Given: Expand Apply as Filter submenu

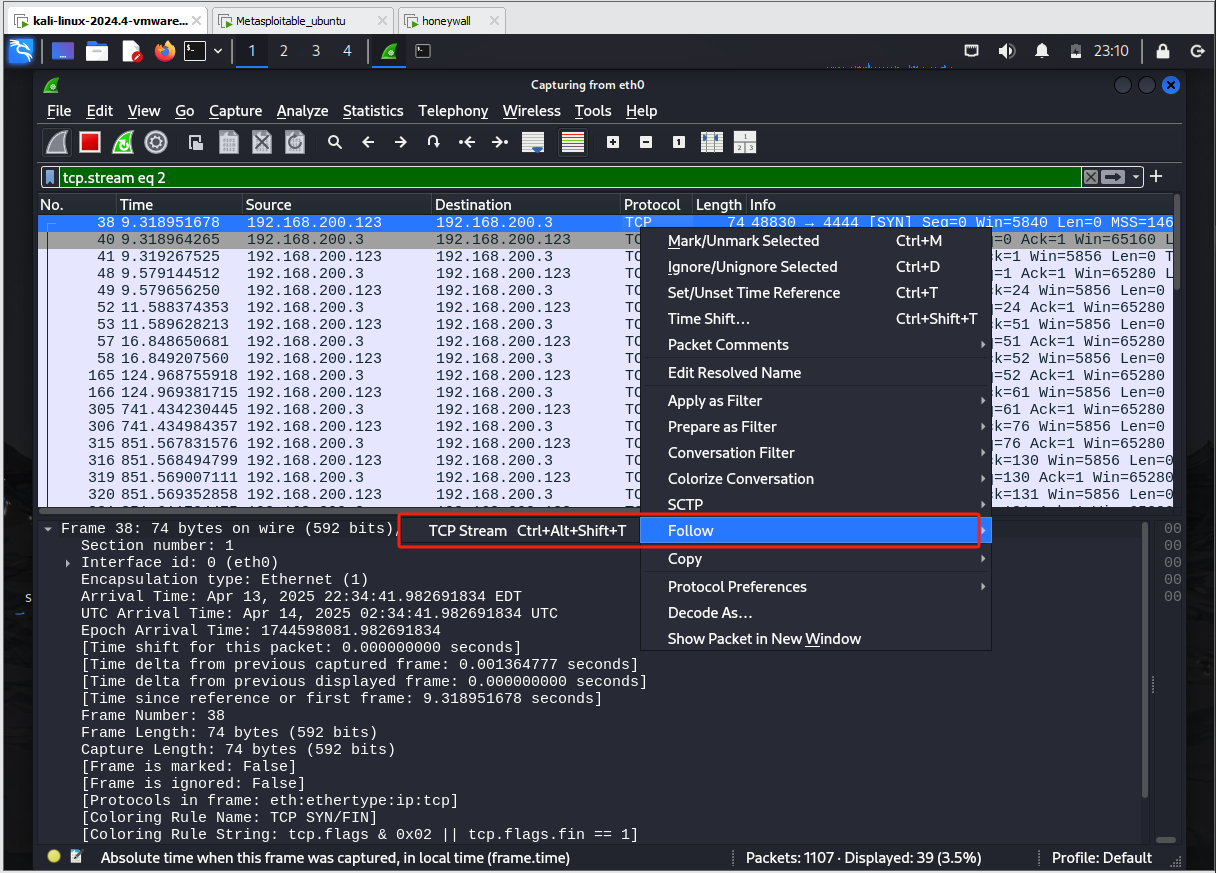Looking at the screenshot, I should (x=815, y=401).
